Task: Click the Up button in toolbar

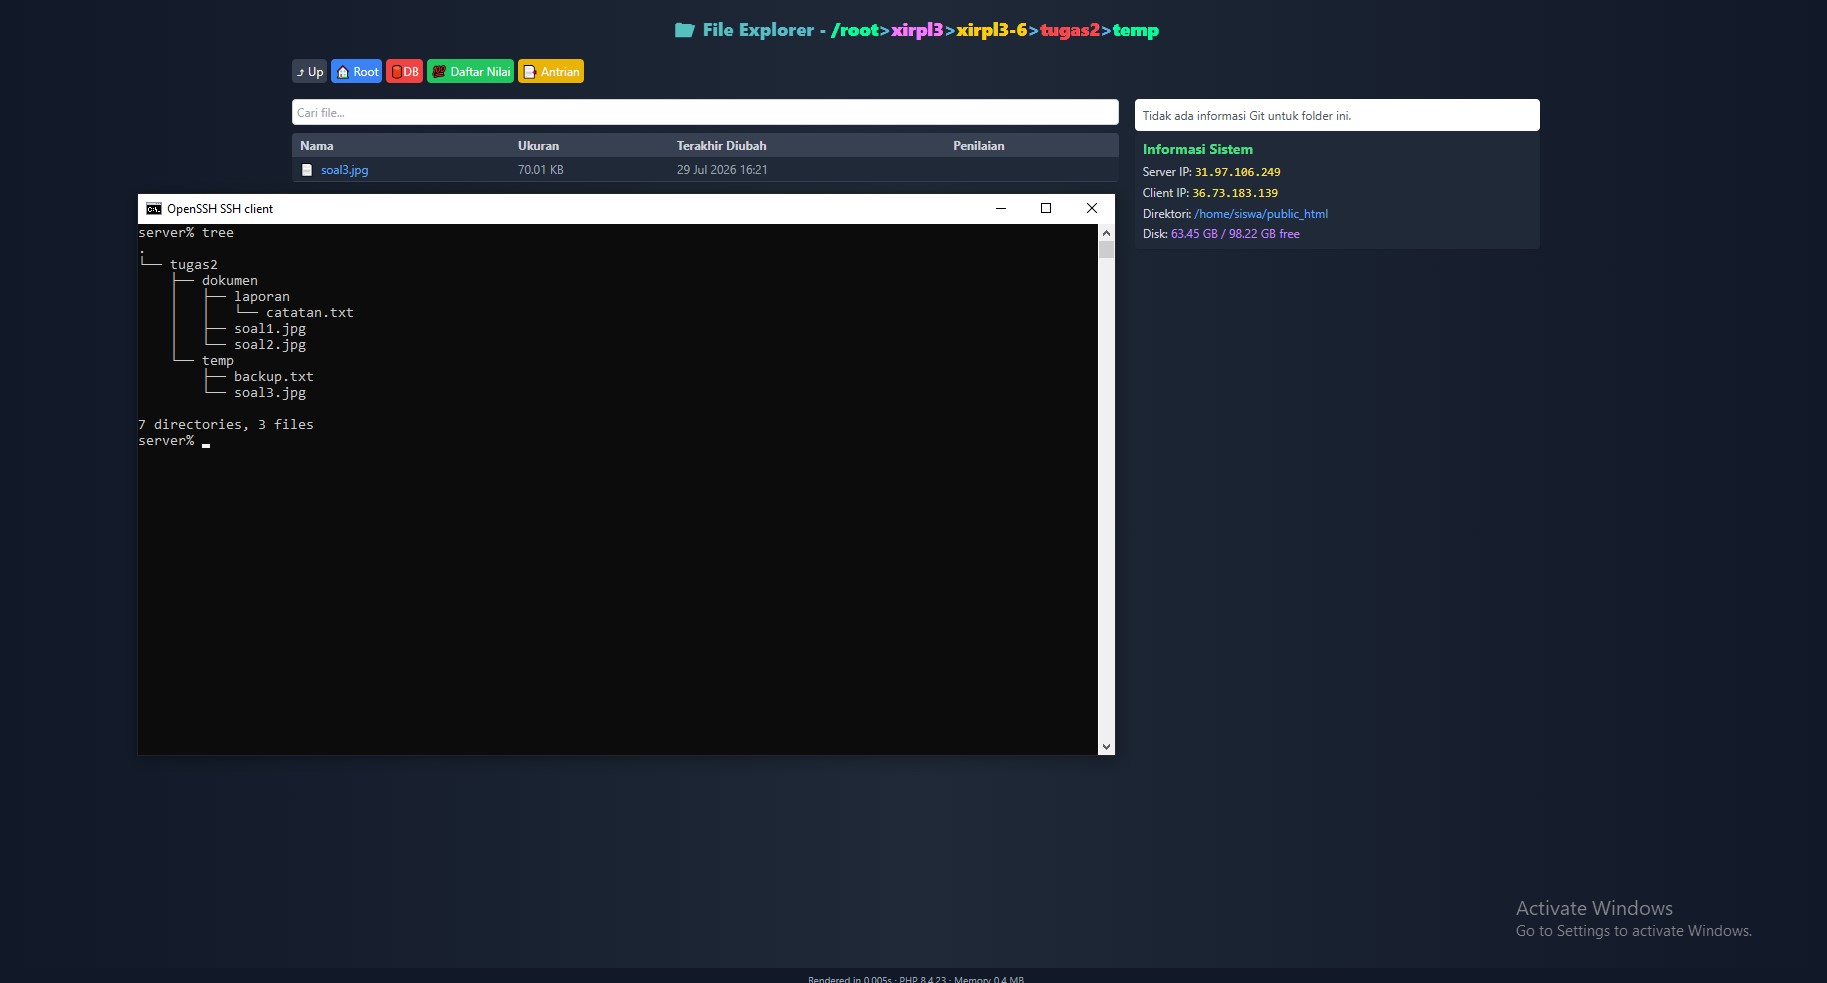Action: click(x=309, y=72)
